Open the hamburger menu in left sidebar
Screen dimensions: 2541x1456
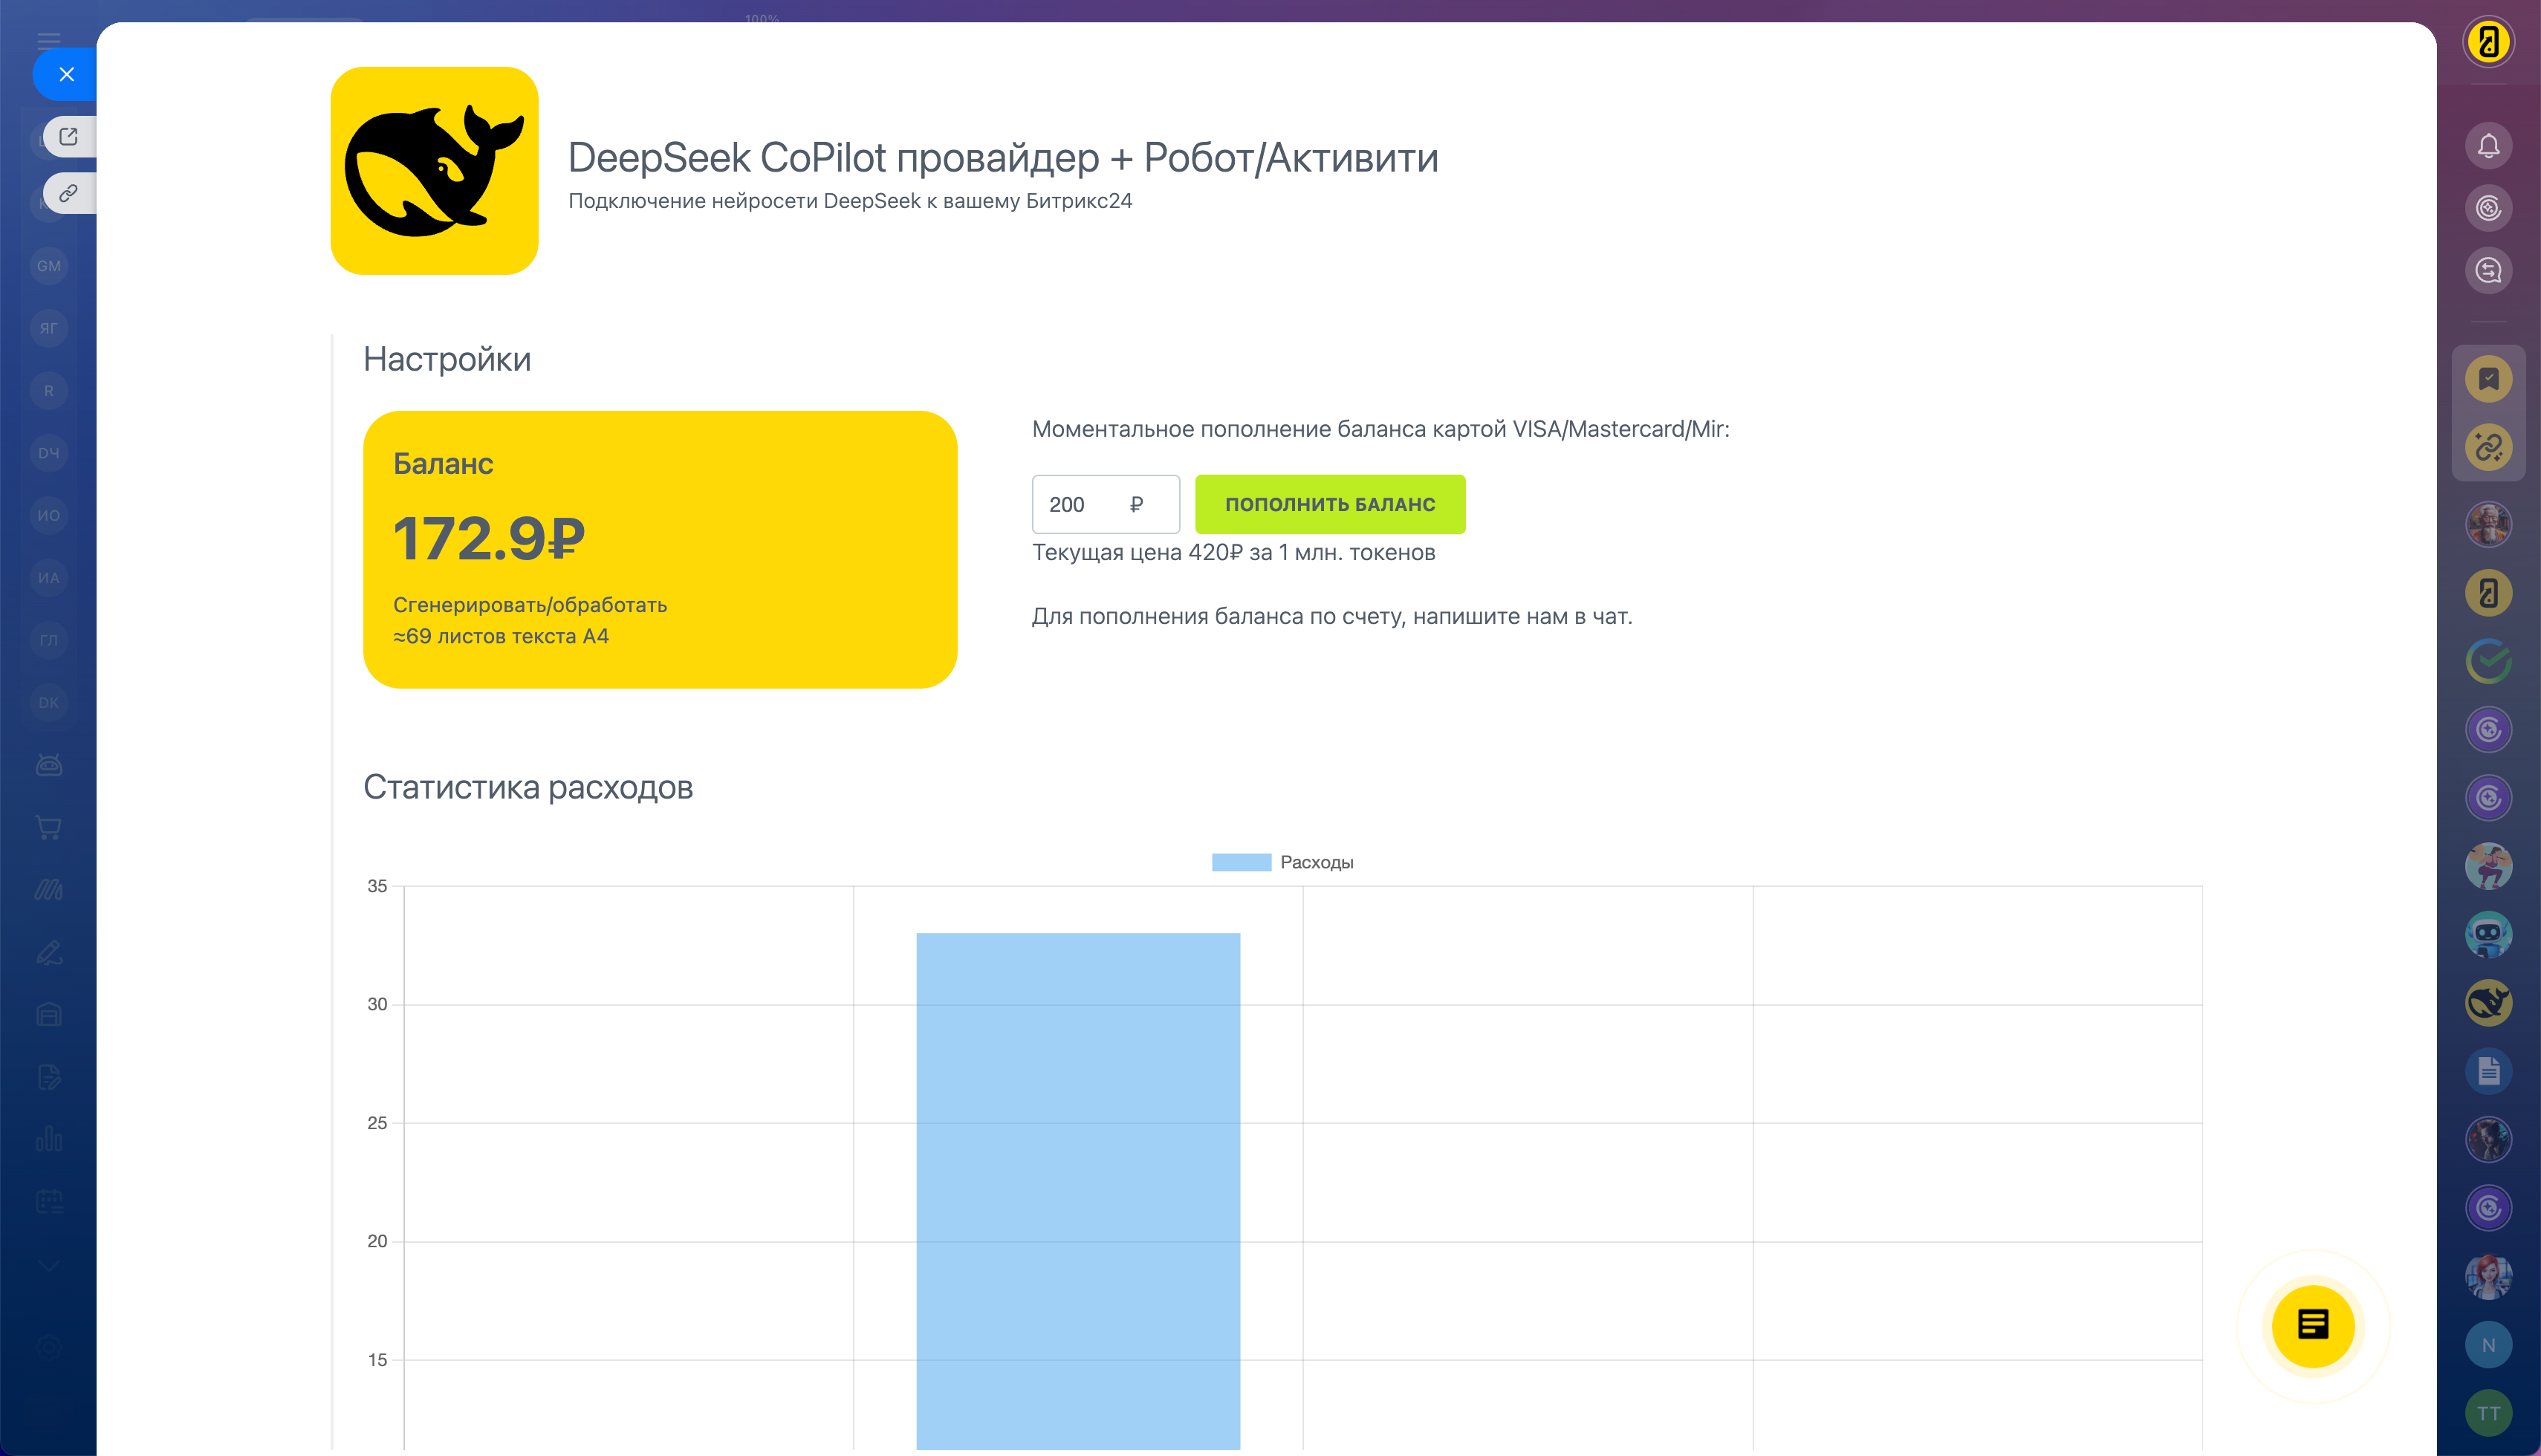click(x=48, y=40)
